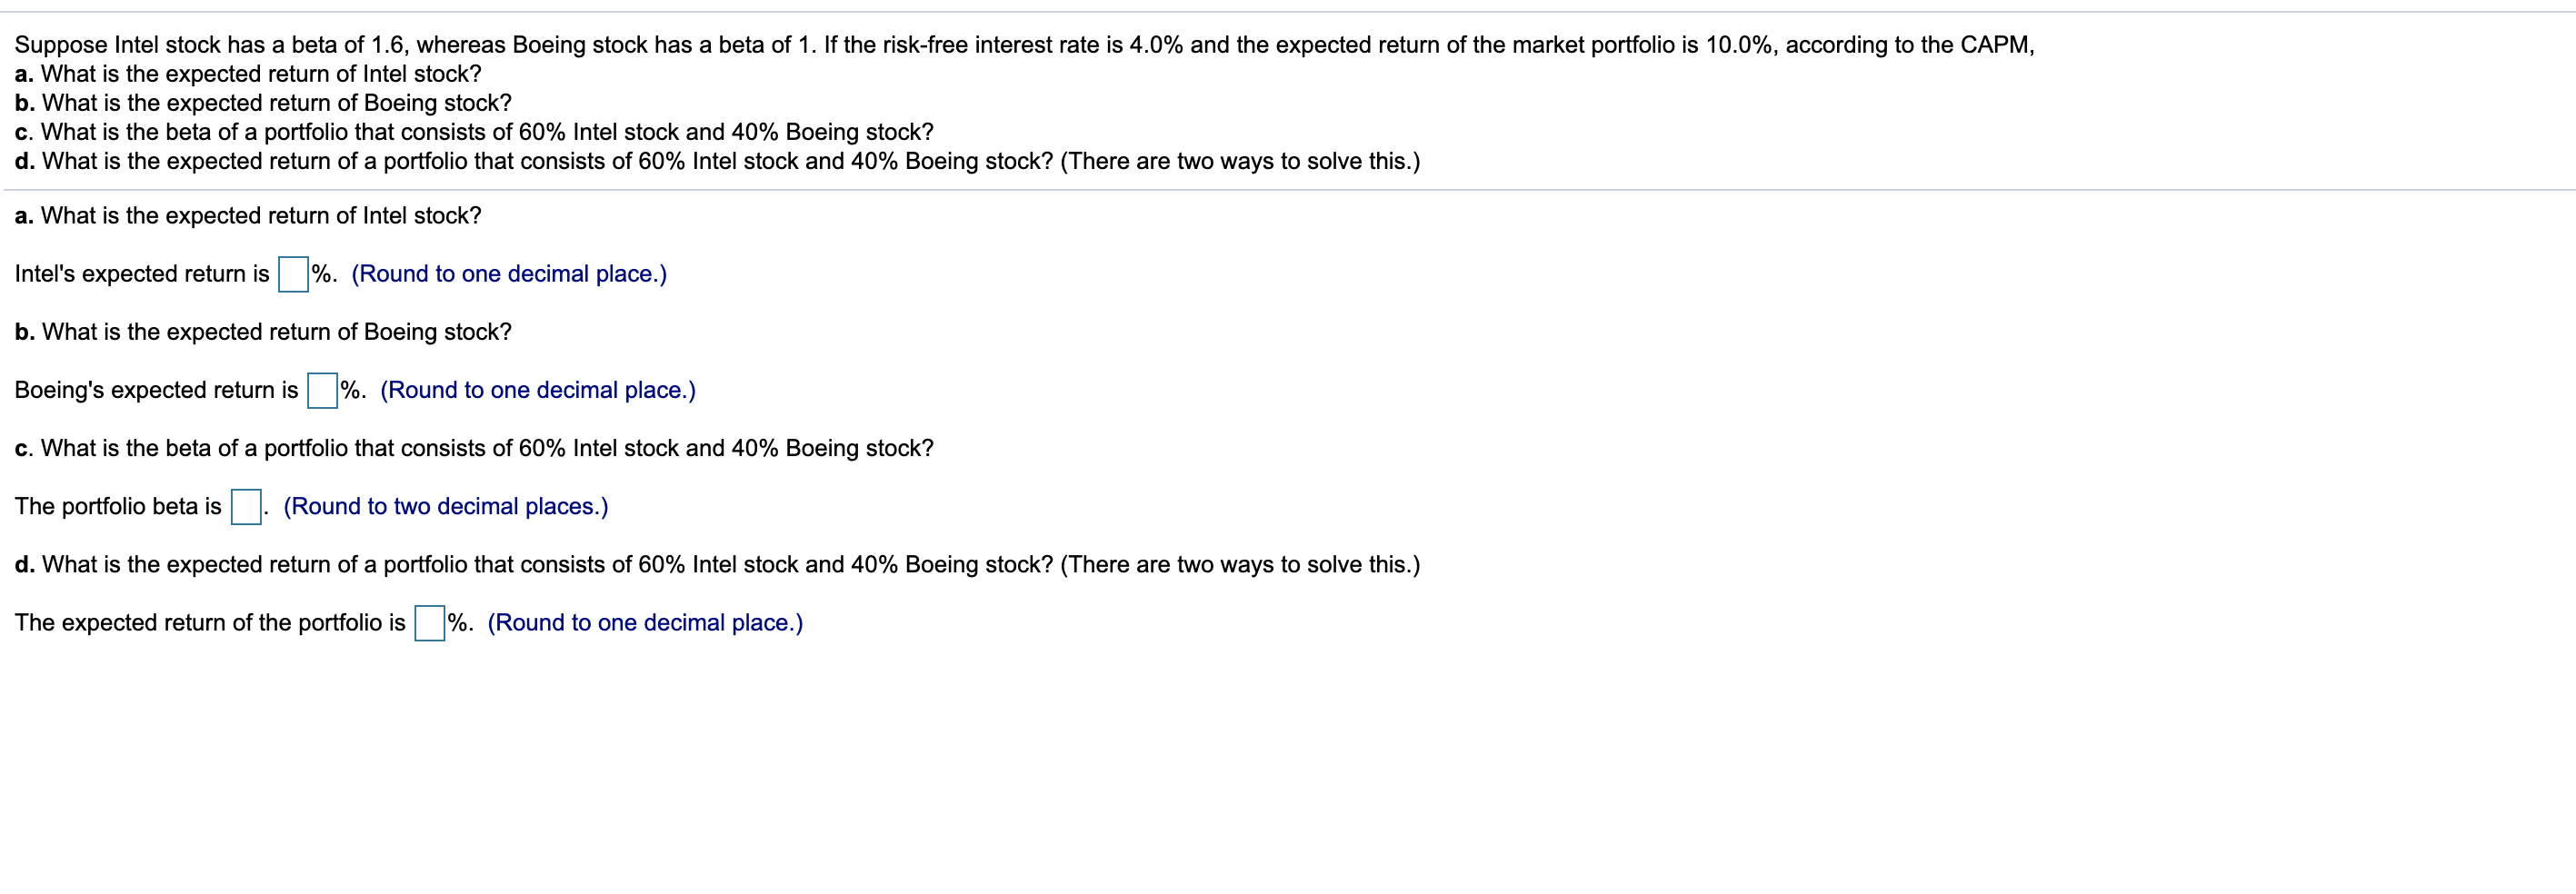Select the question b heading text
Image resolution: width=2576 pixels, height=894 pixels.
pos(262,331)
